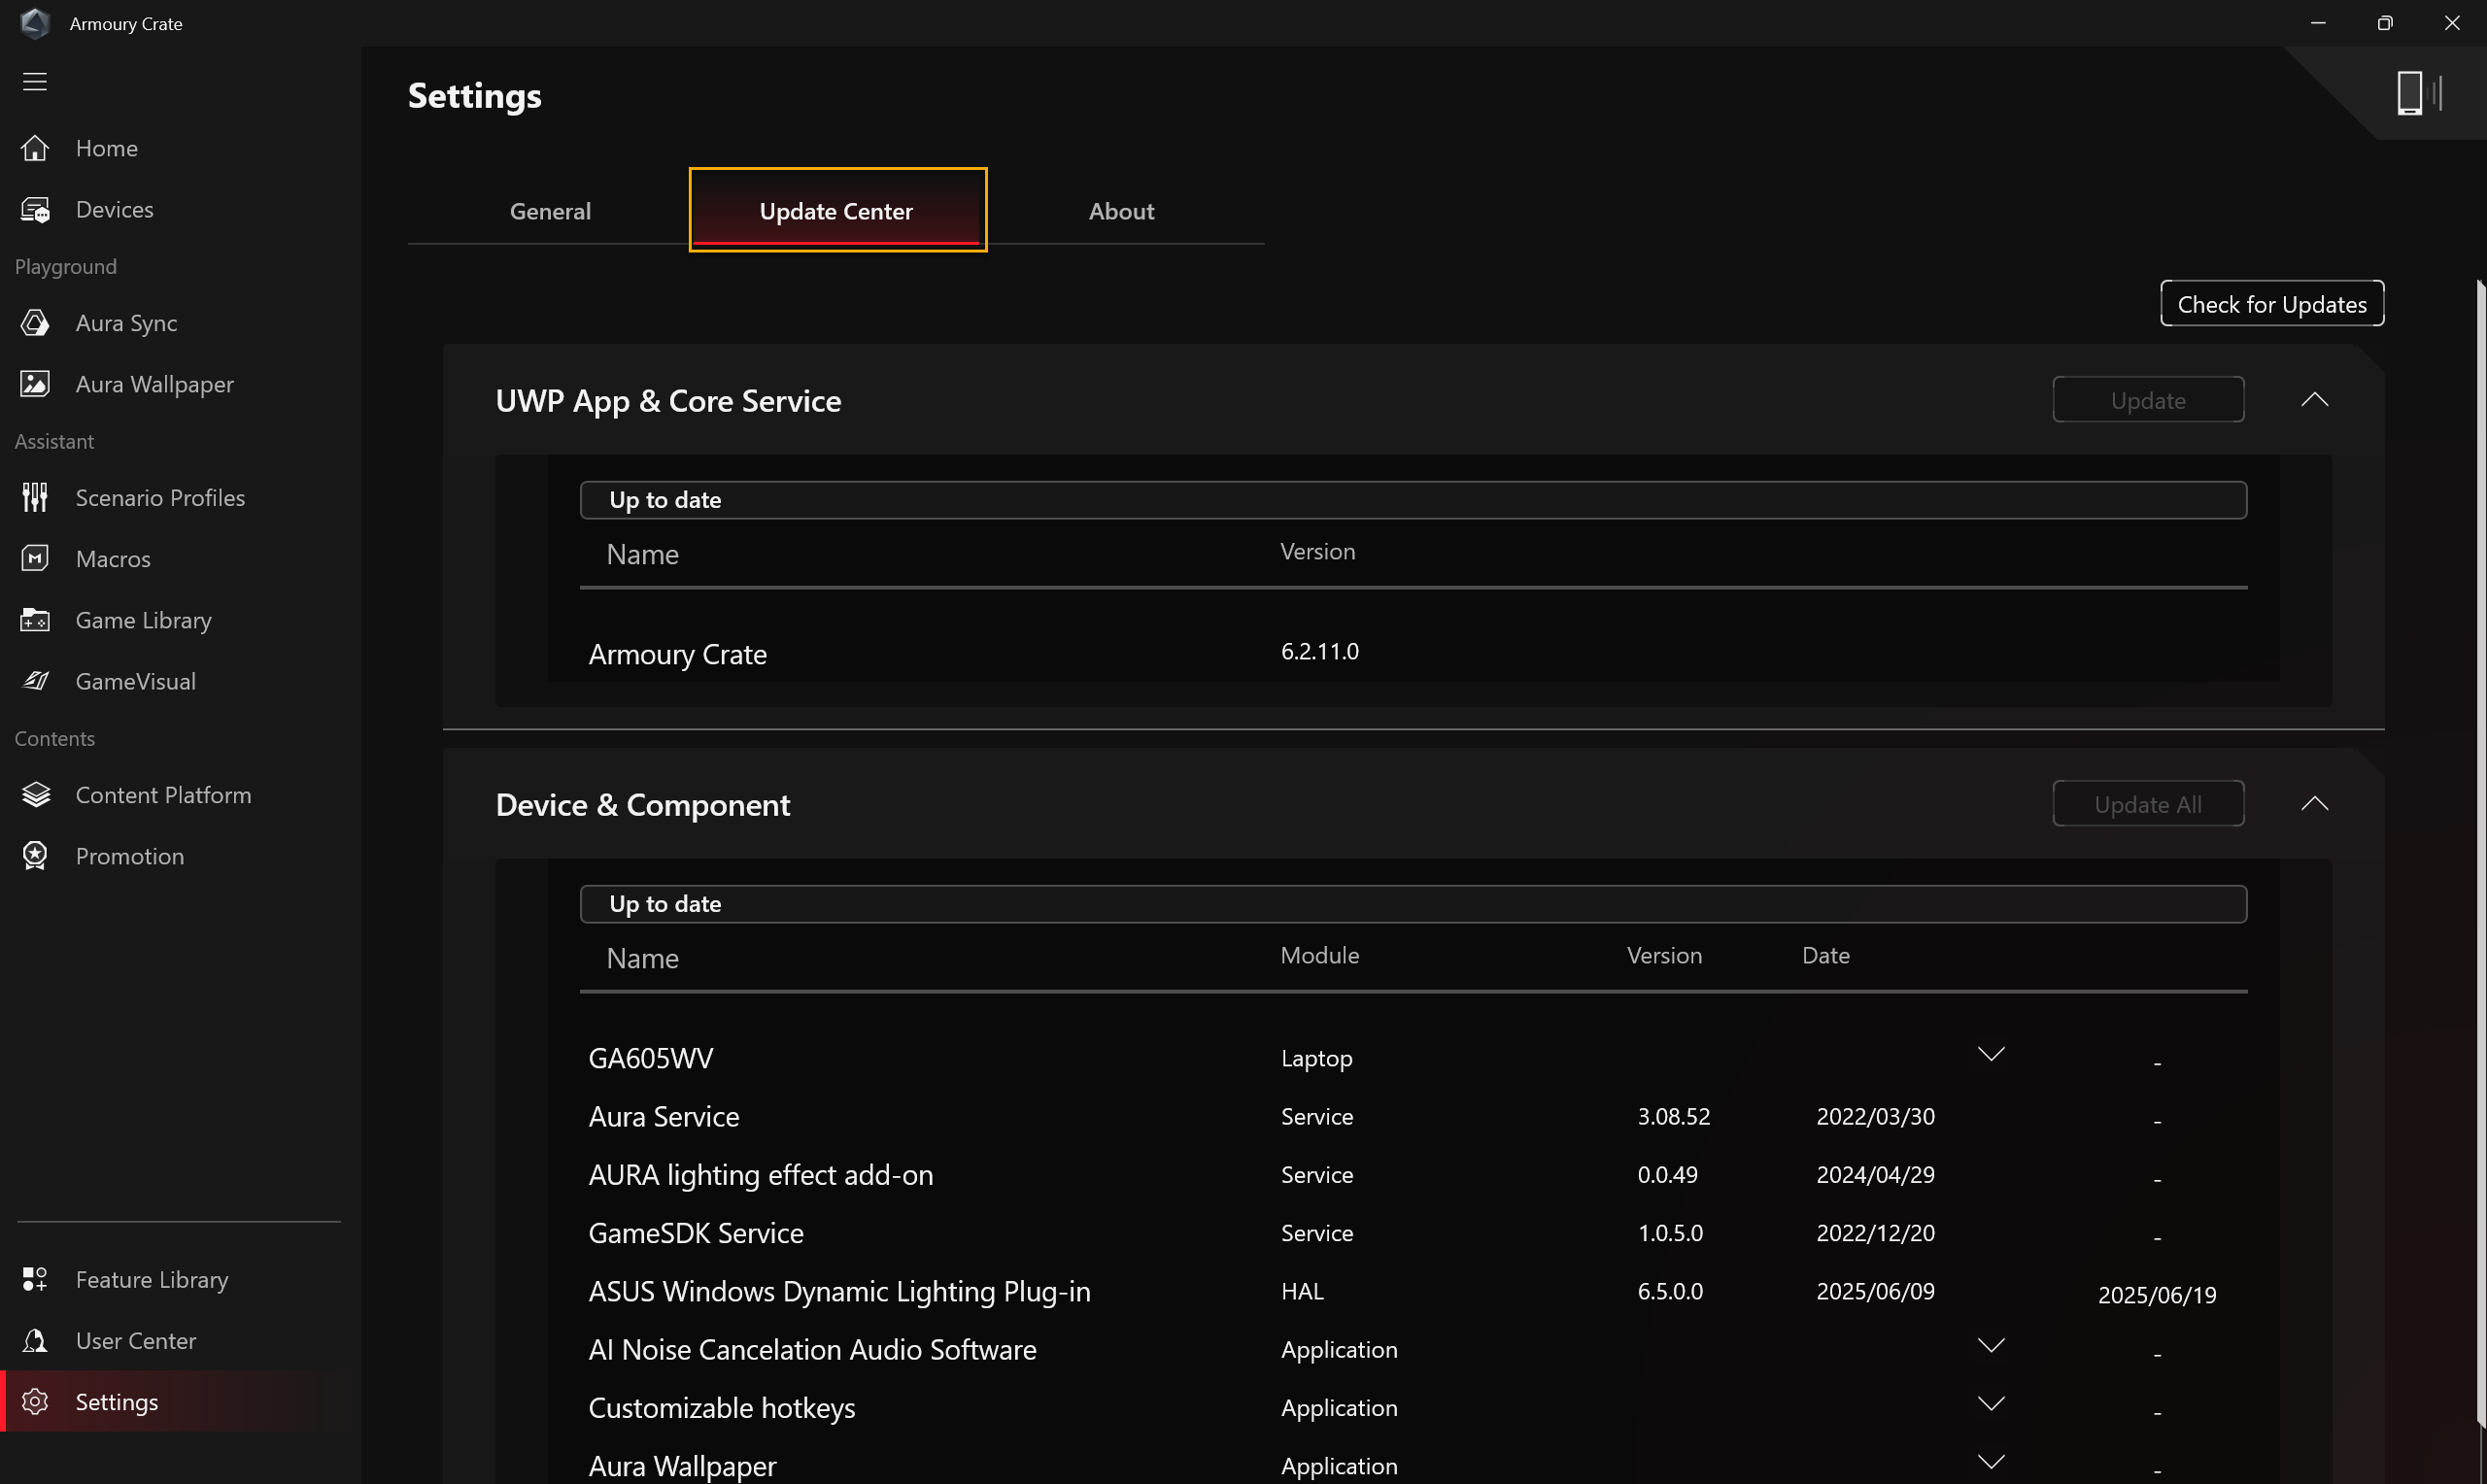The width and height of the screenshot is (2487, 1484).
Task: Click the Module column header
Action: 1319,955
